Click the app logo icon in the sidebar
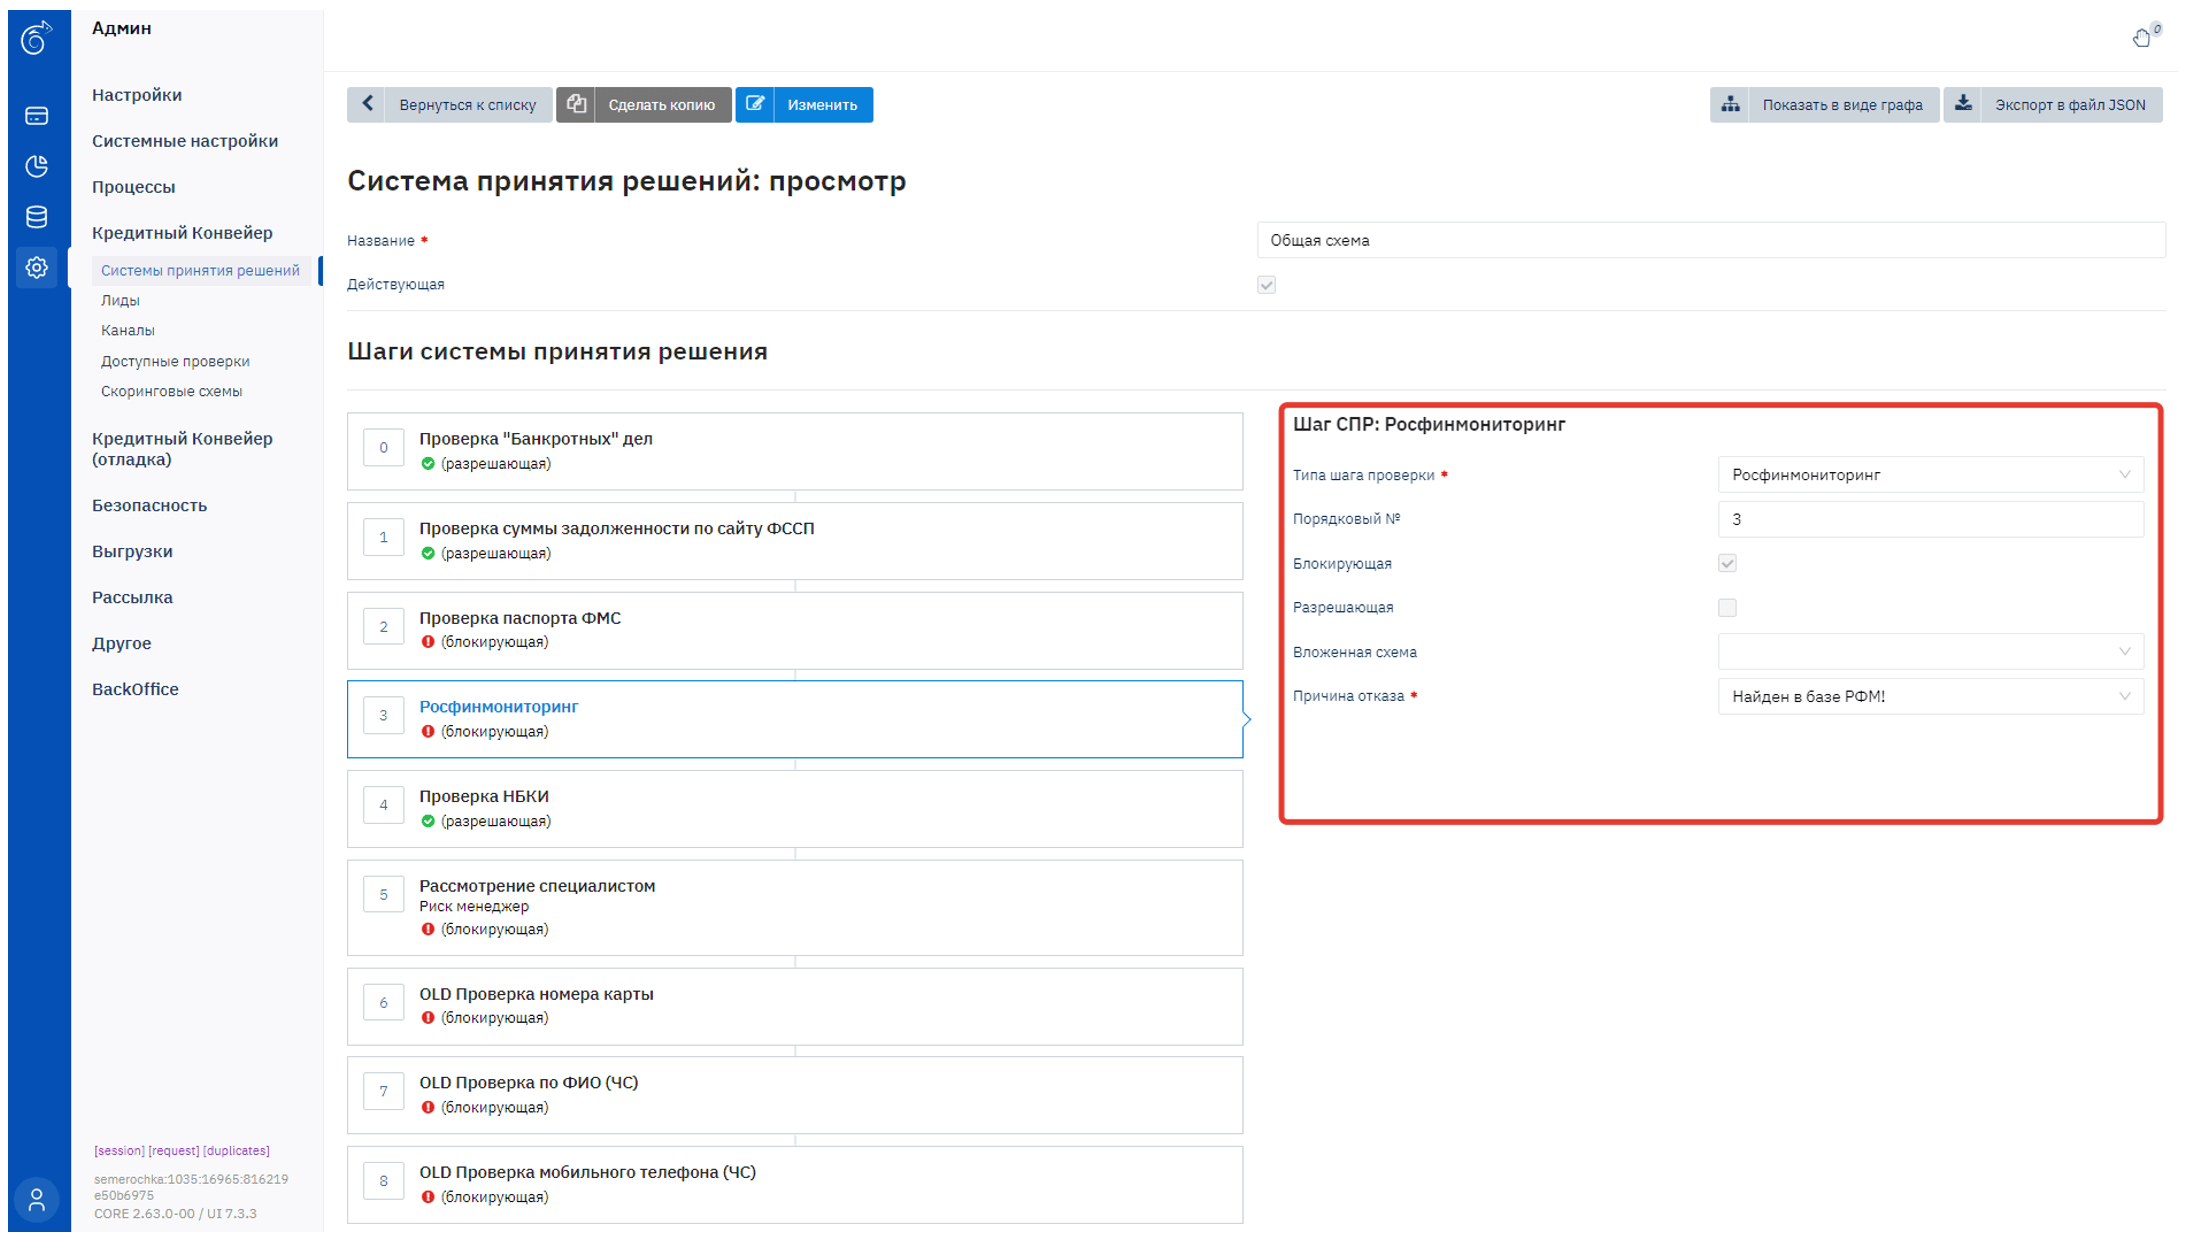Viewport: 2192px width, 1240px height. point(37,38)
